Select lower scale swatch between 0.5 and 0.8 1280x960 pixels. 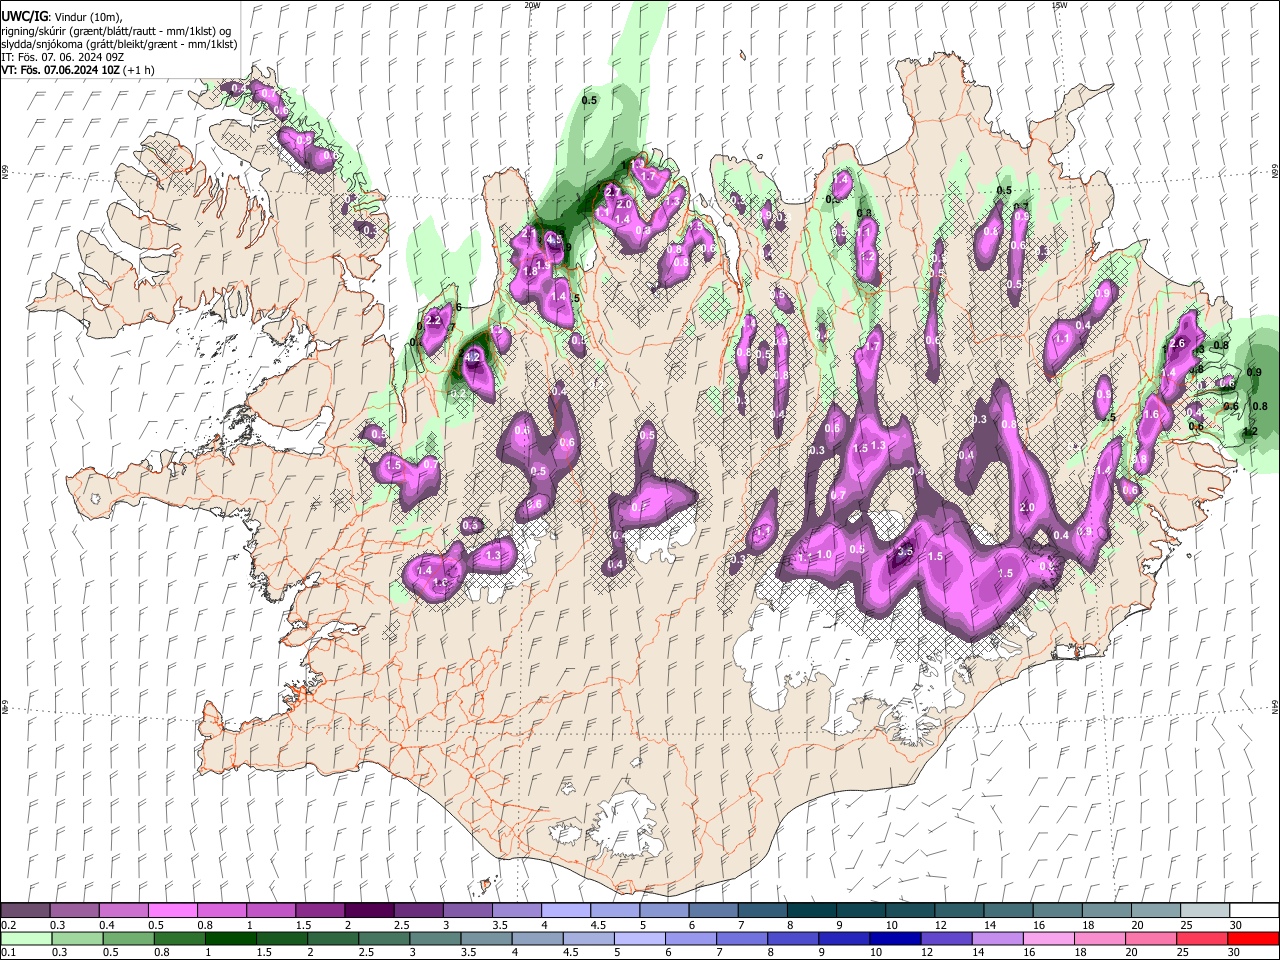tap(128, 939)
